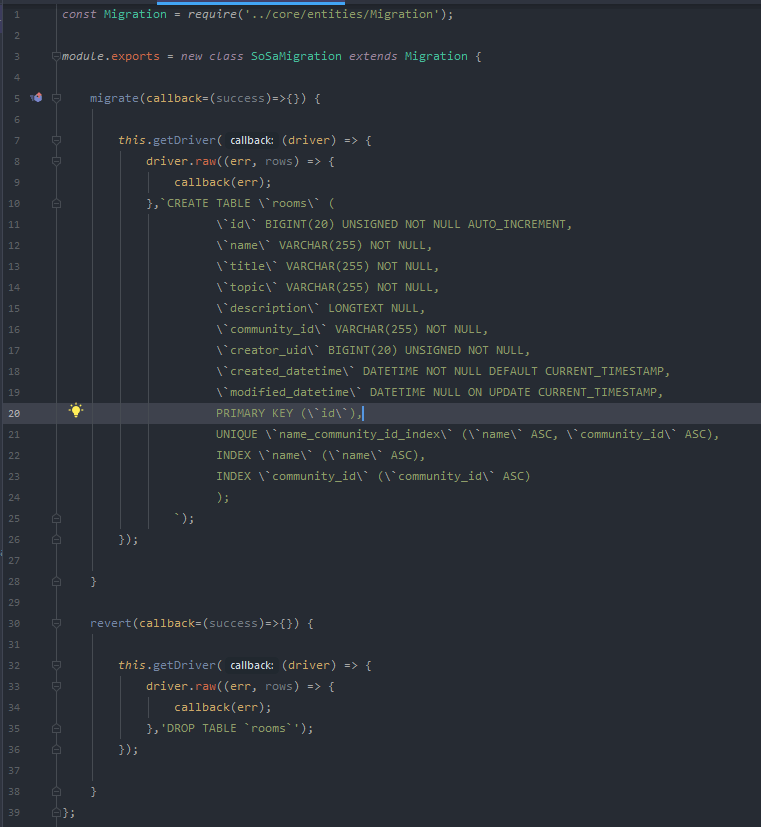The width and height of the screenshot is (761, 827).
Task: Click line number 39 in the gutter
Action: tap(14, 812)
